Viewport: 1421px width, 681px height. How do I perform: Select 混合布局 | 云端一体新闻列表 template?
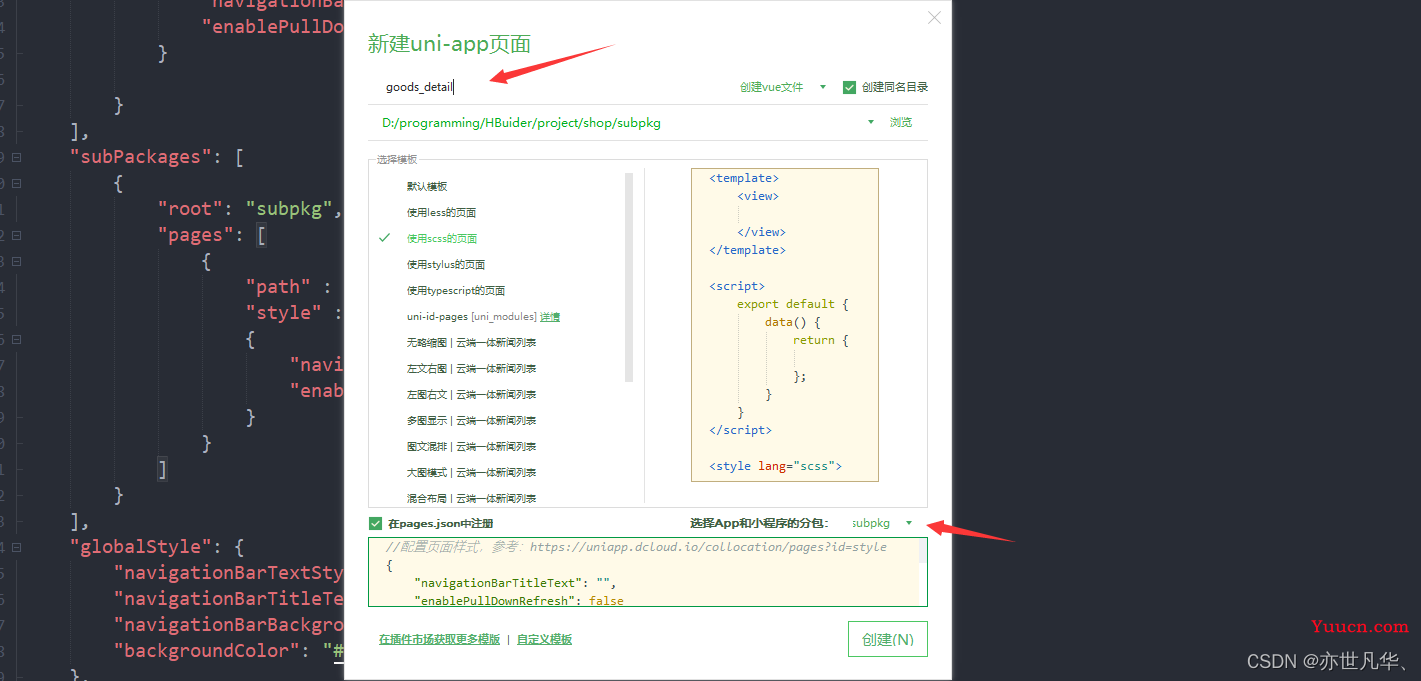(471, 498)
